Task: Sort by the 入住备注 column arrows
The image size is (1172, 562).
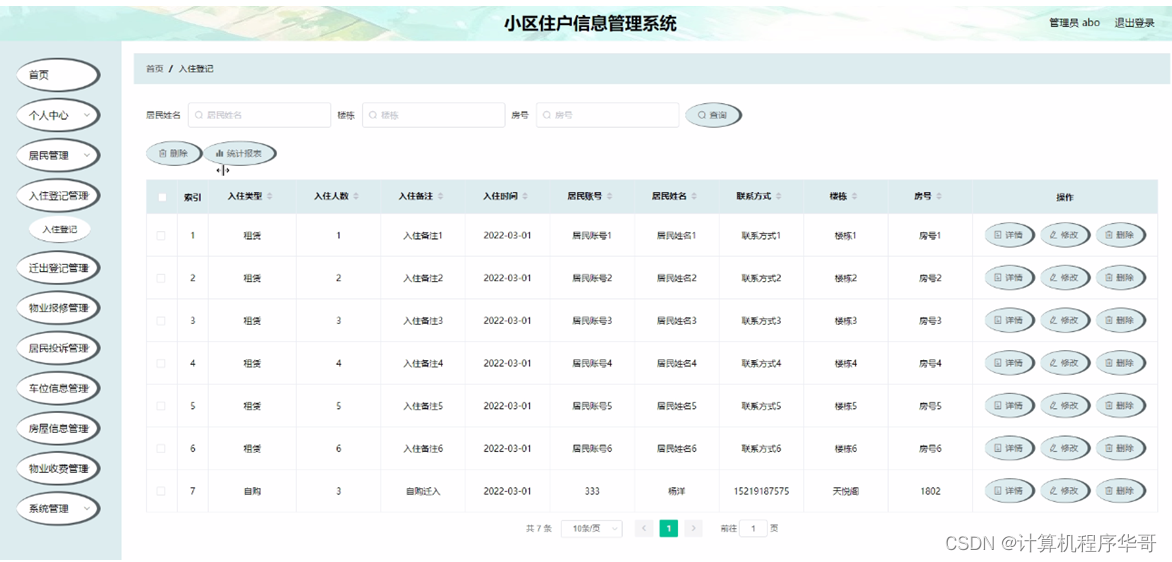Action: [x=440, y=197]
